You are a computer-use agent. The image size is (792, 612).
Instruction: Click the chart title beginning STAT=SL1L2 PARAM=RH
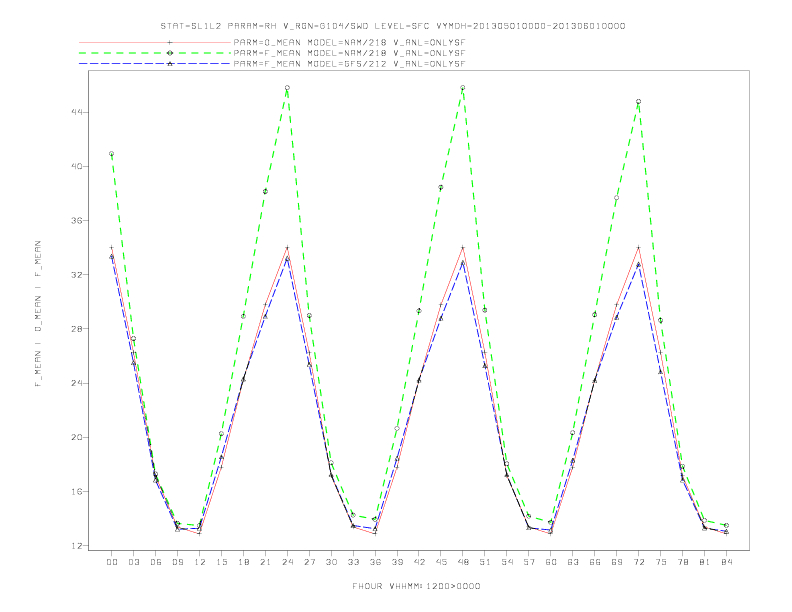pyautogui.click(x=392, y=26)
